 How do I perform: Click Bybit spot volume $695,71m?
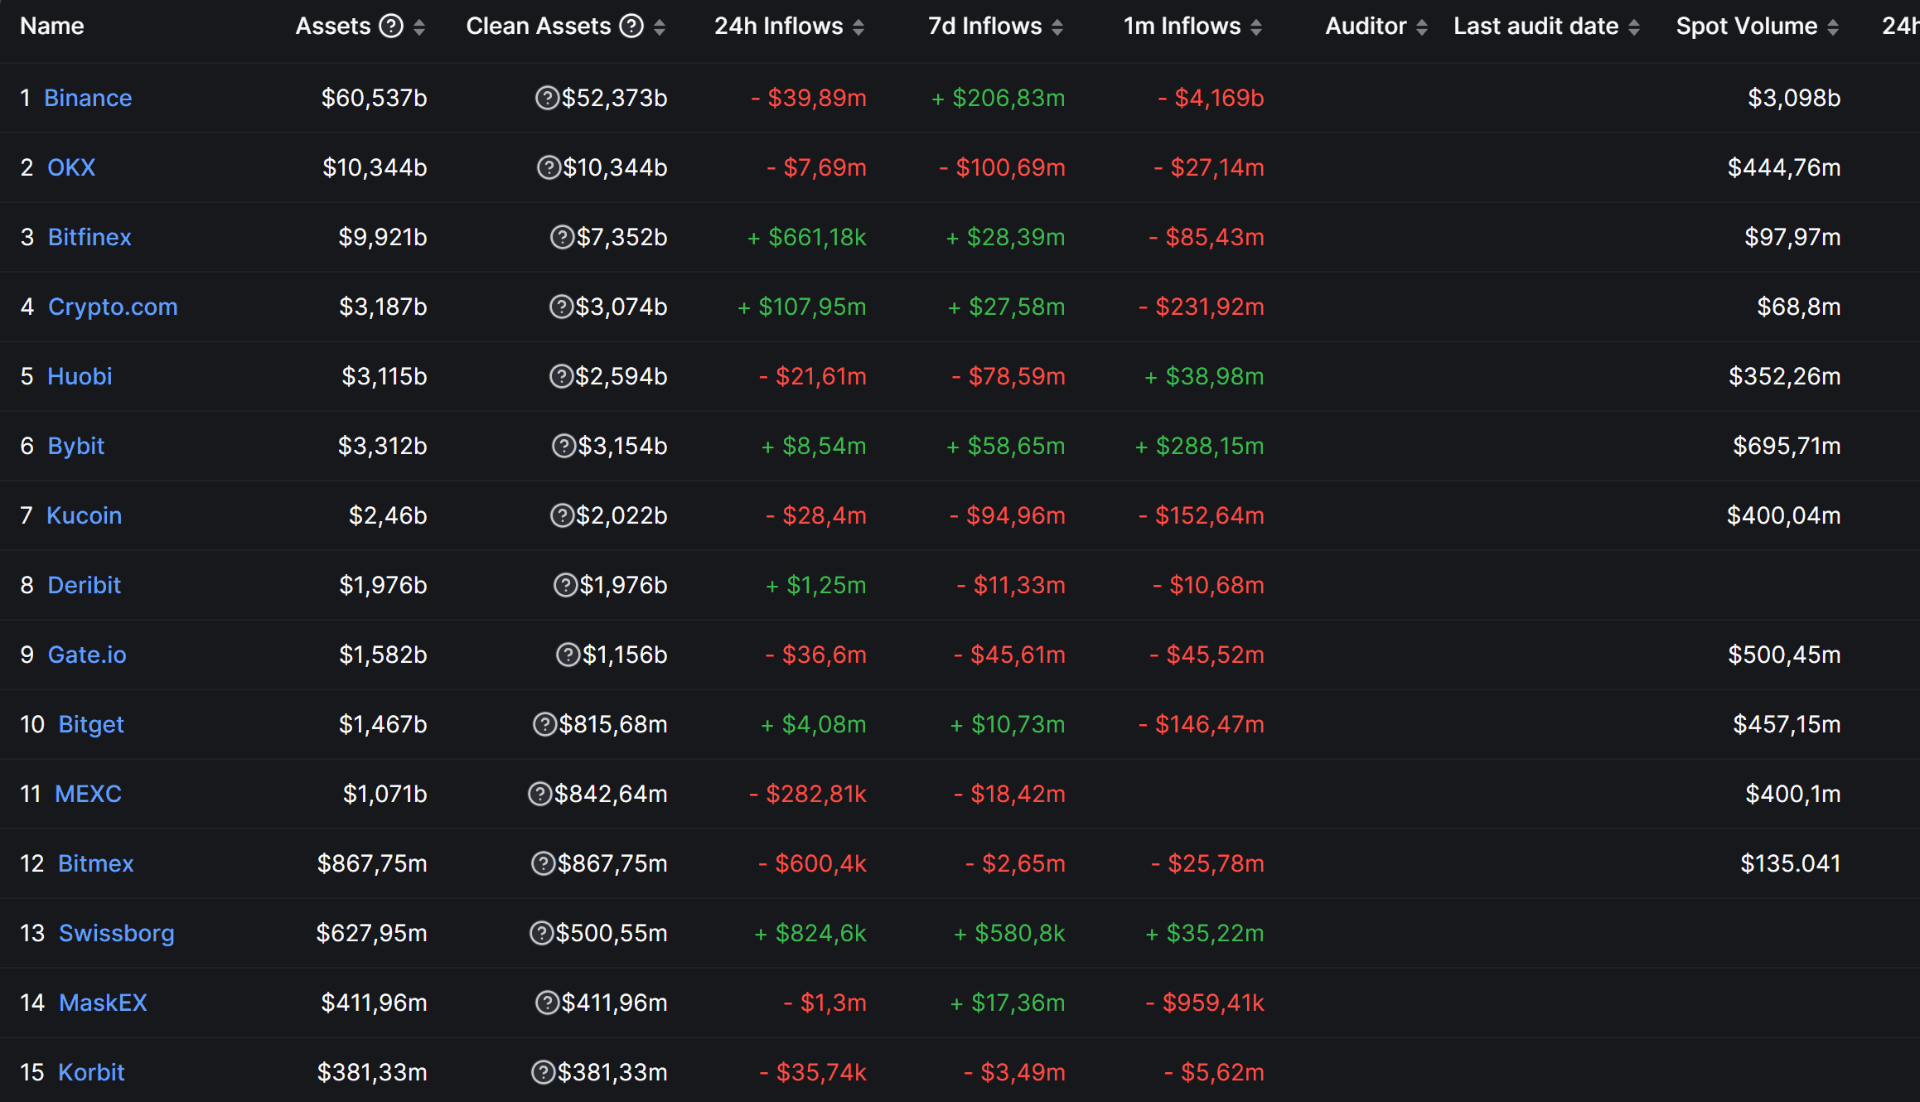point(1787,446)
